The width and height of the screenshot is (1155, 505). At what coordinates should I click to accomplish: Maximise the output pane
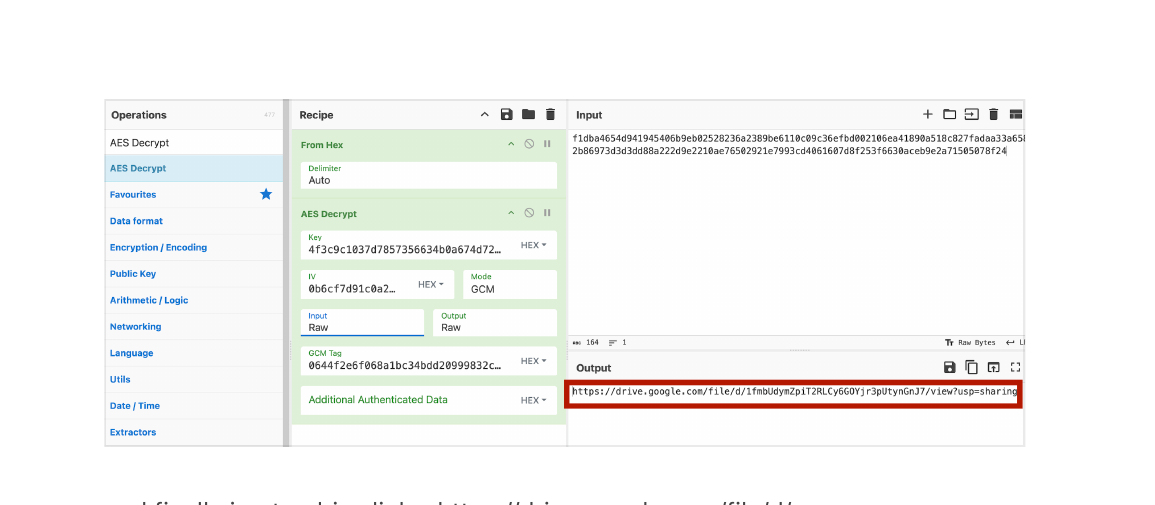coord(1016,367)
